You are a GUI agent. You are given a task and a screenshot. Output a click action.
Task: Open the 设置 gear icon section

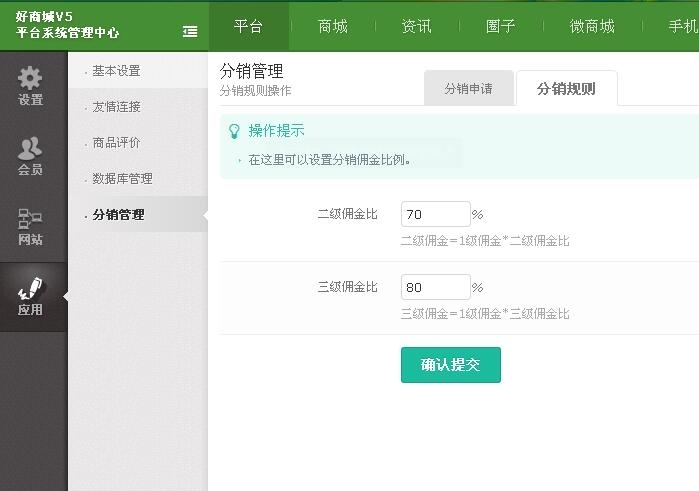(x=30, y=86)
